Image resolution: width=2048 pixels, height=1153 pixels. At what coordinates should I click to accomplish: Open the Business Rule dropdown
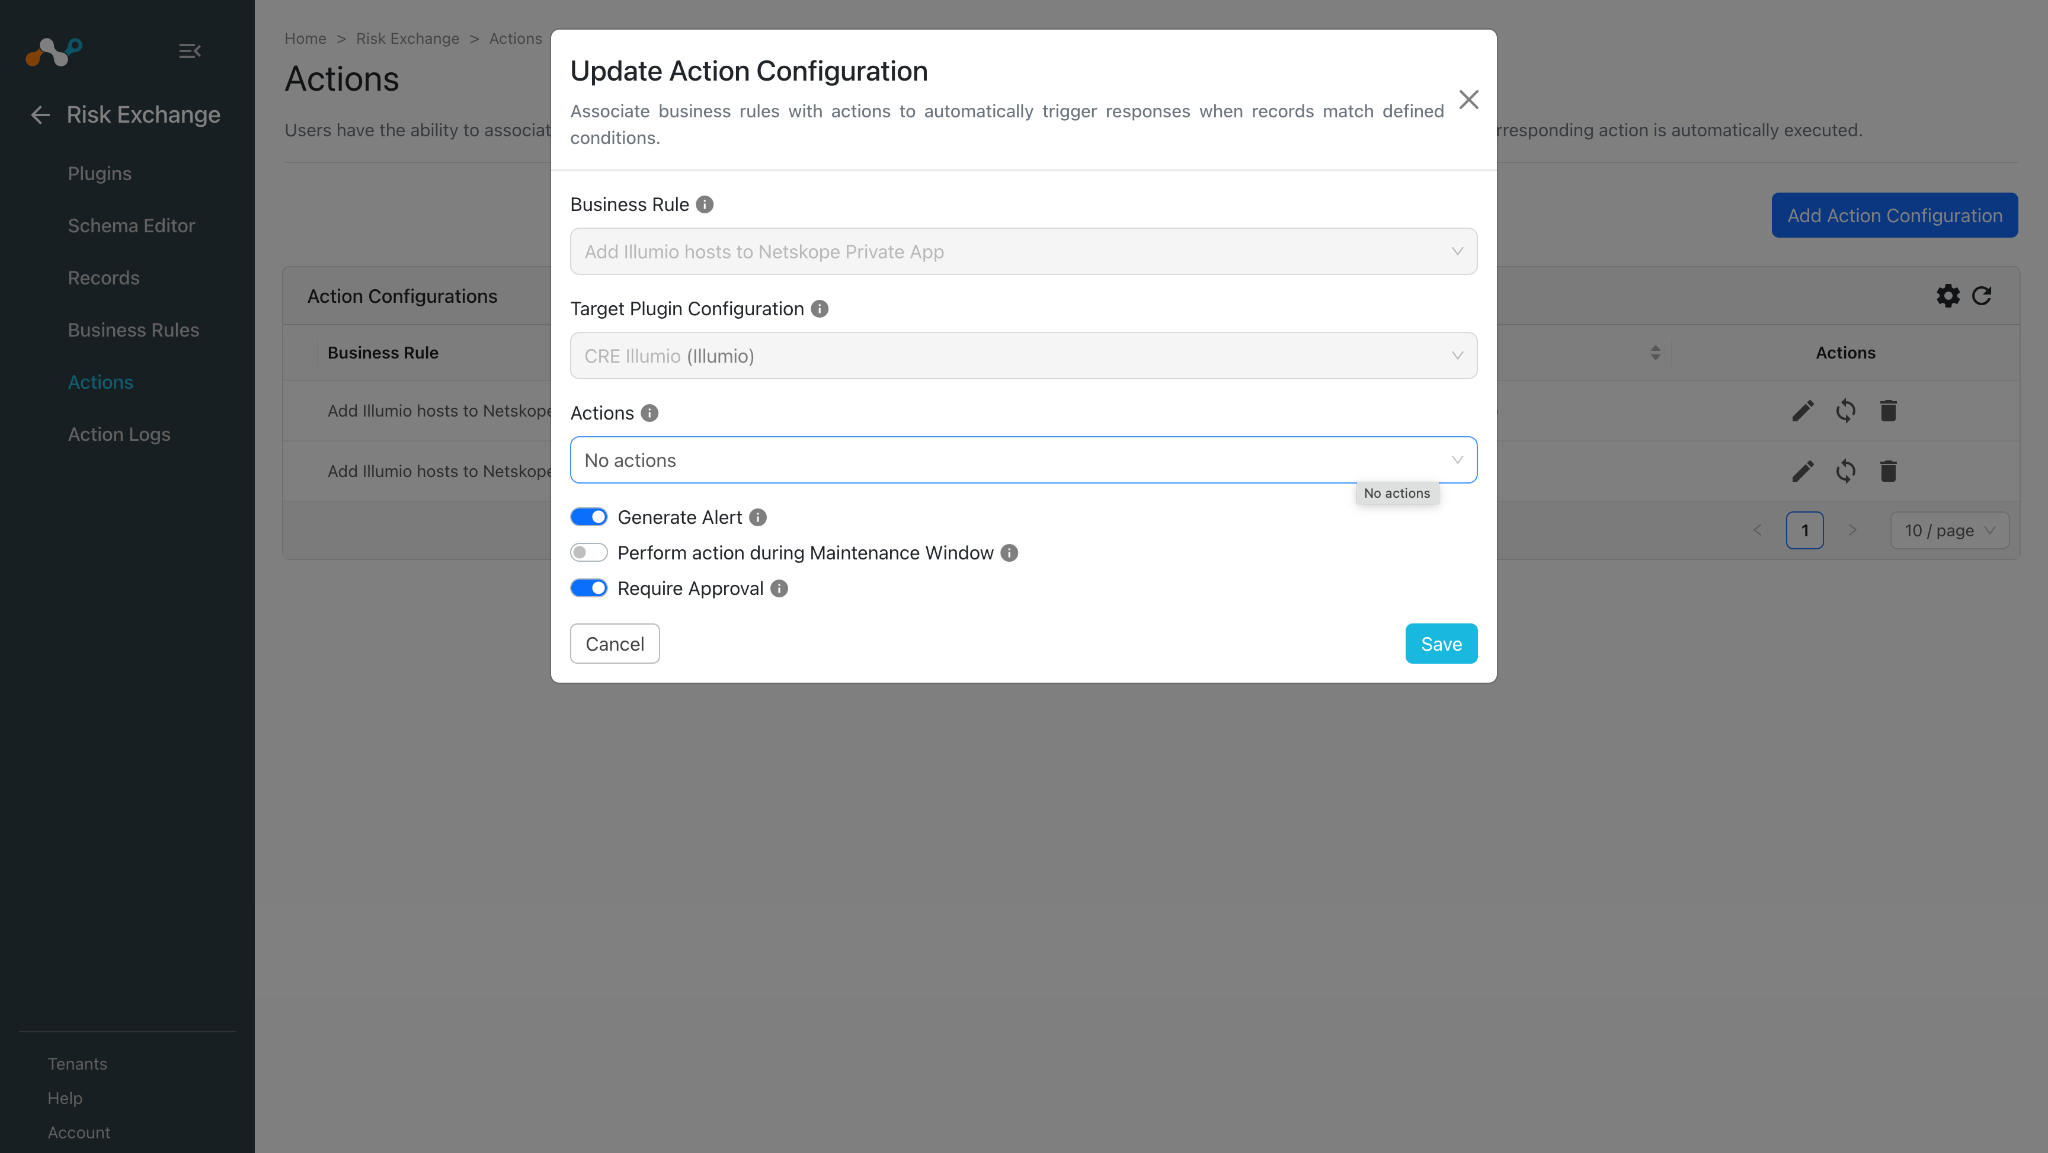[1023, 252]
